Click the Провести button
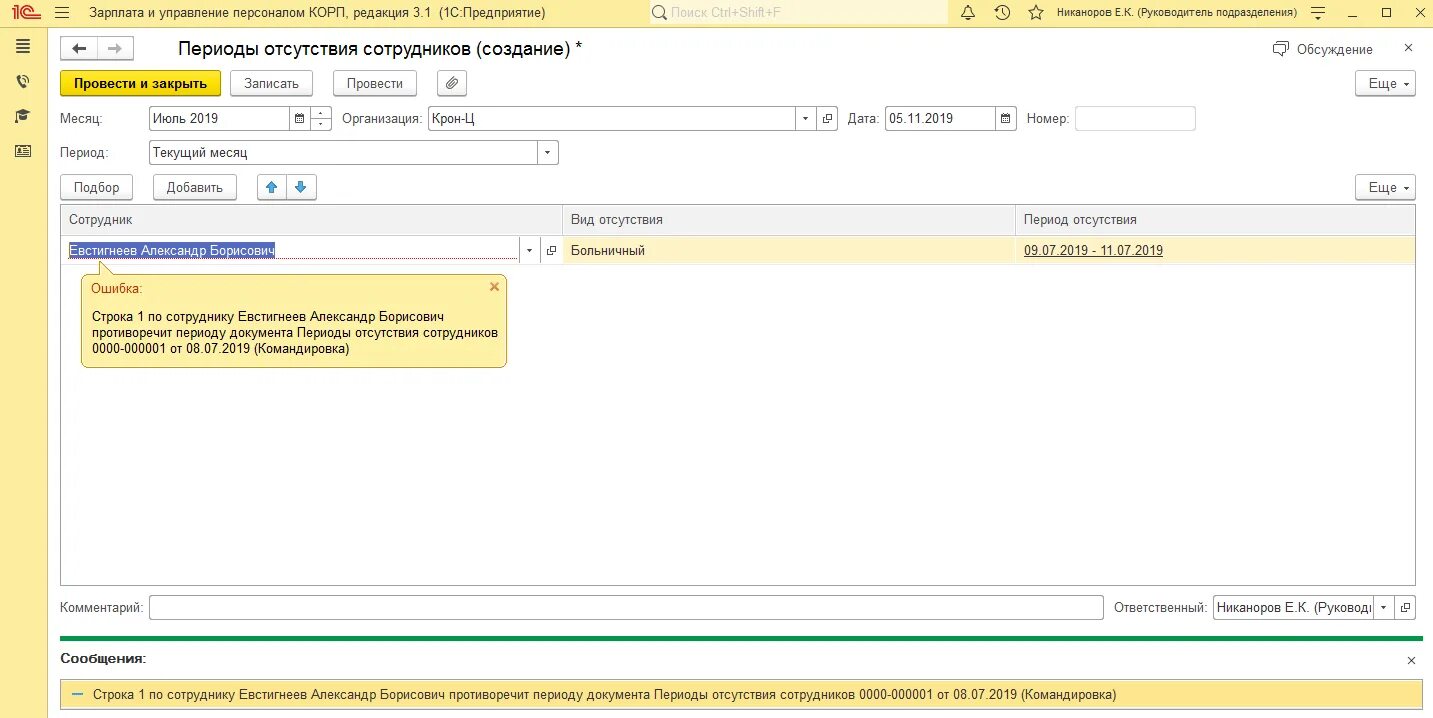The height and width of the screenshot is (718, 1433). click(375, 83)
